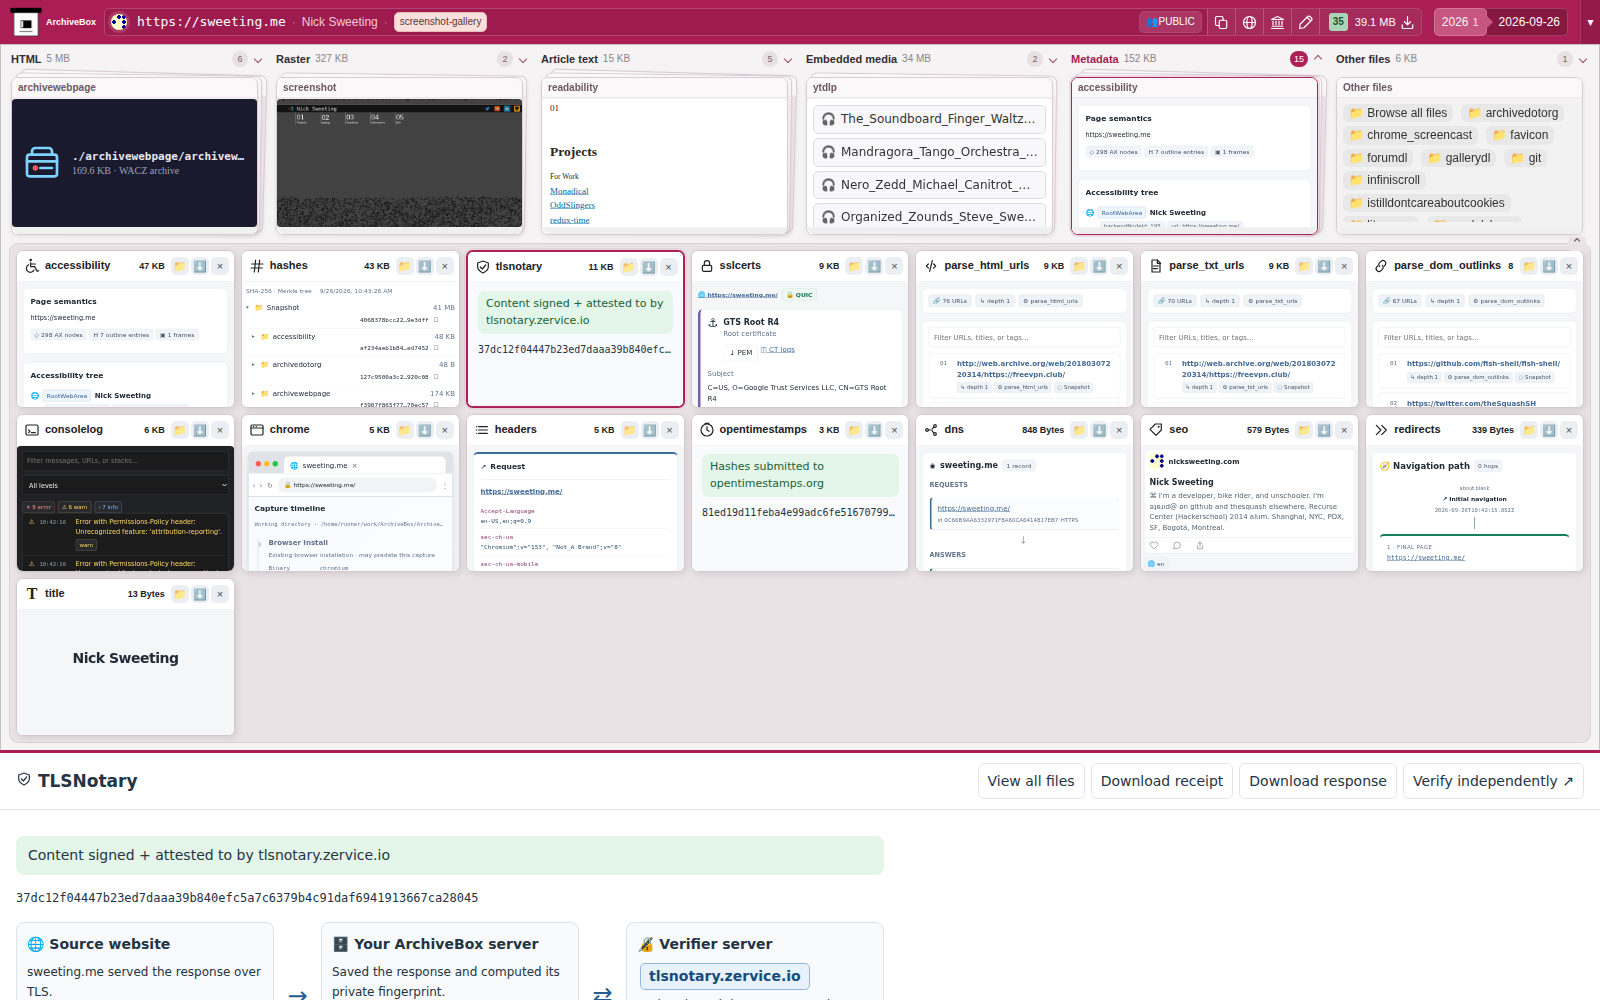Viewport: 1600px width, 1000px height.
Task: Open the istilldontcareaboutcookies folder
Action: pos(1427,203)
